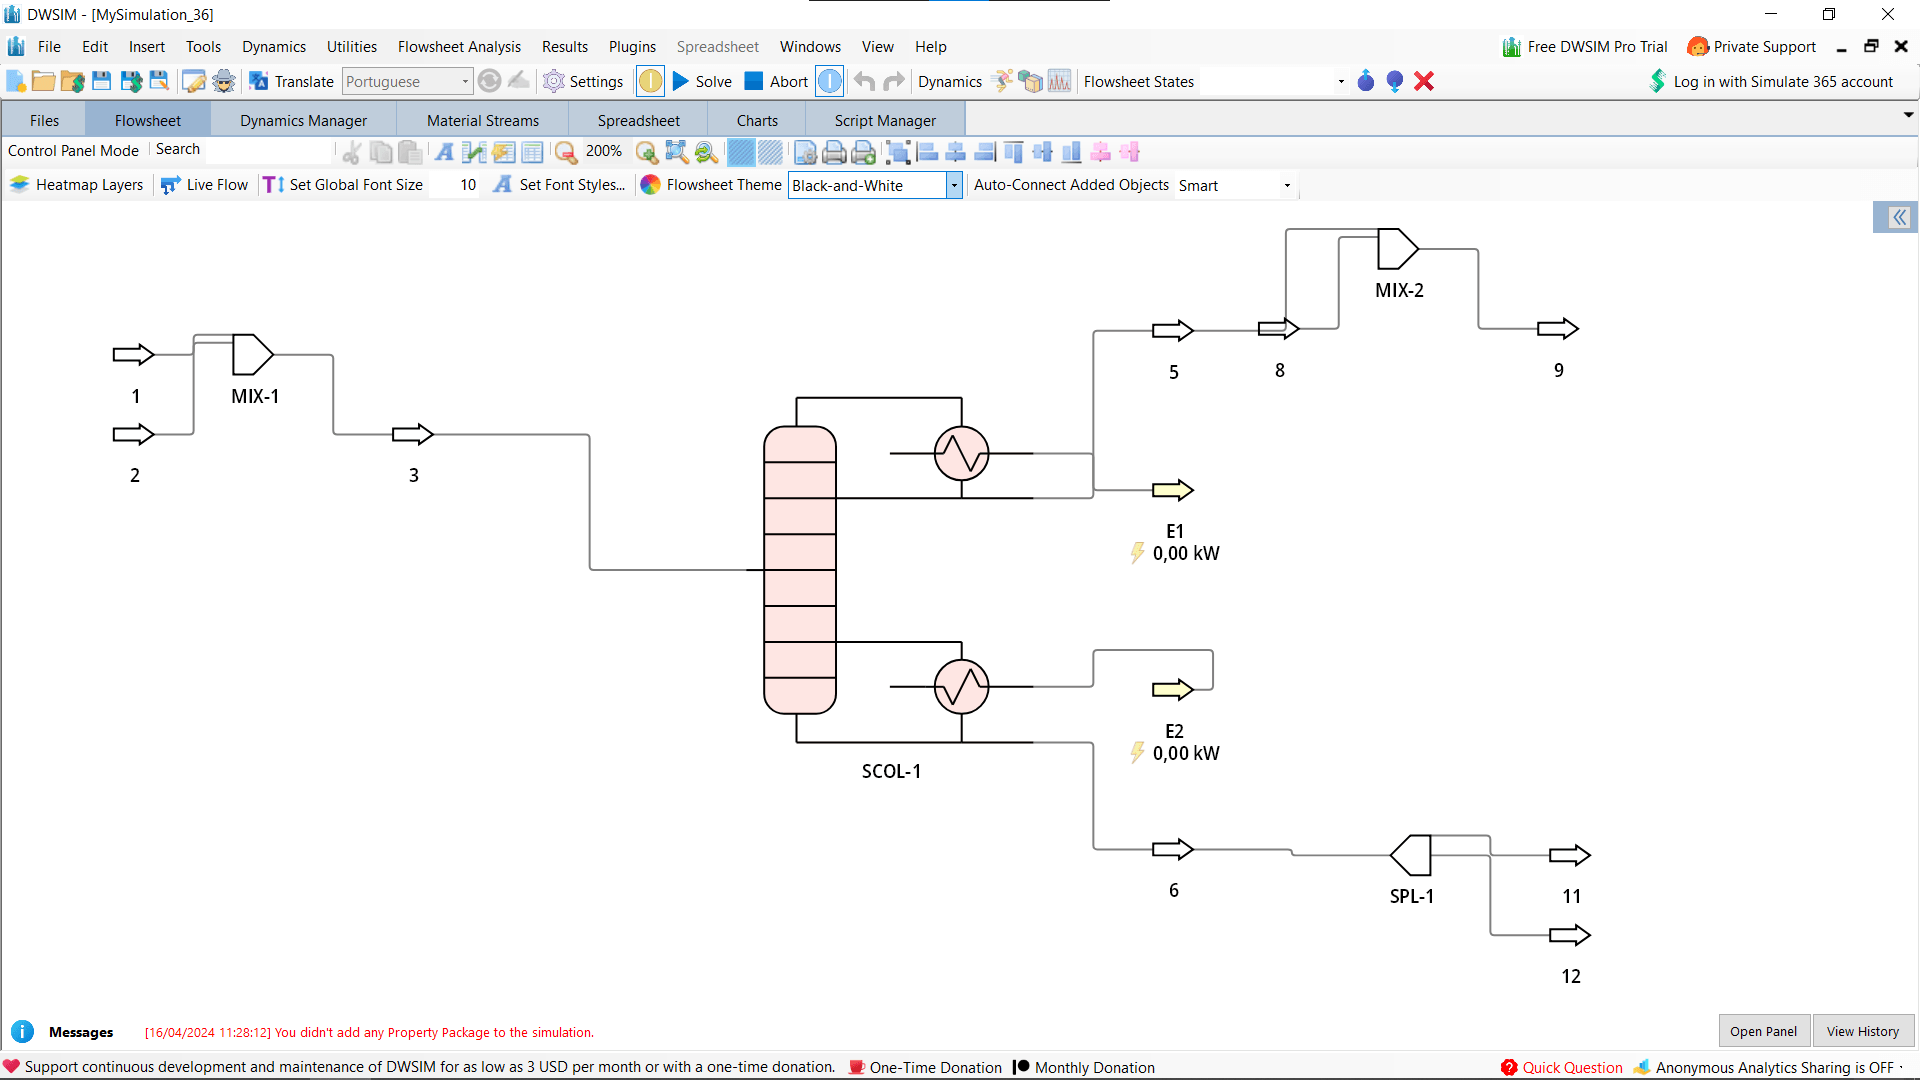Screen dimensions: 1920x1080
Task: Click the Heatmap Layers icon
Action: [19, 185]
